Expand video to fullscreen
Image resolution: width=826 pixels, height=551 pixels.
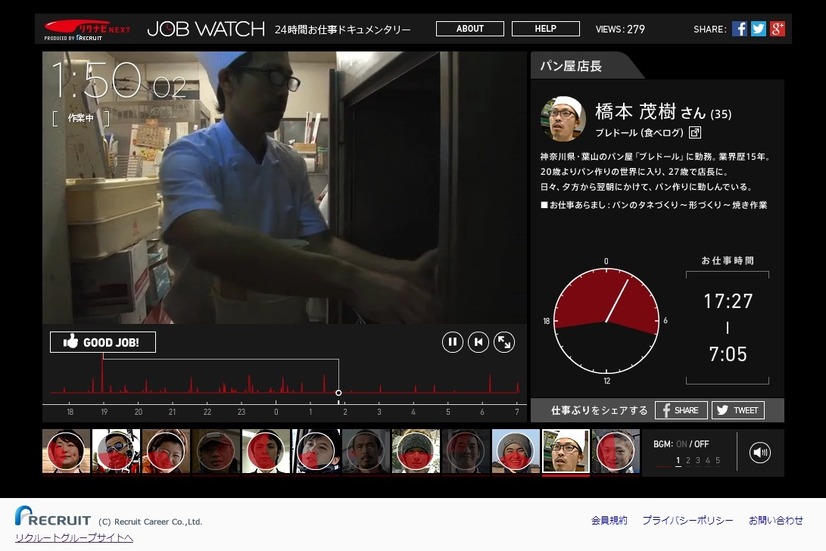click(504, 342)
